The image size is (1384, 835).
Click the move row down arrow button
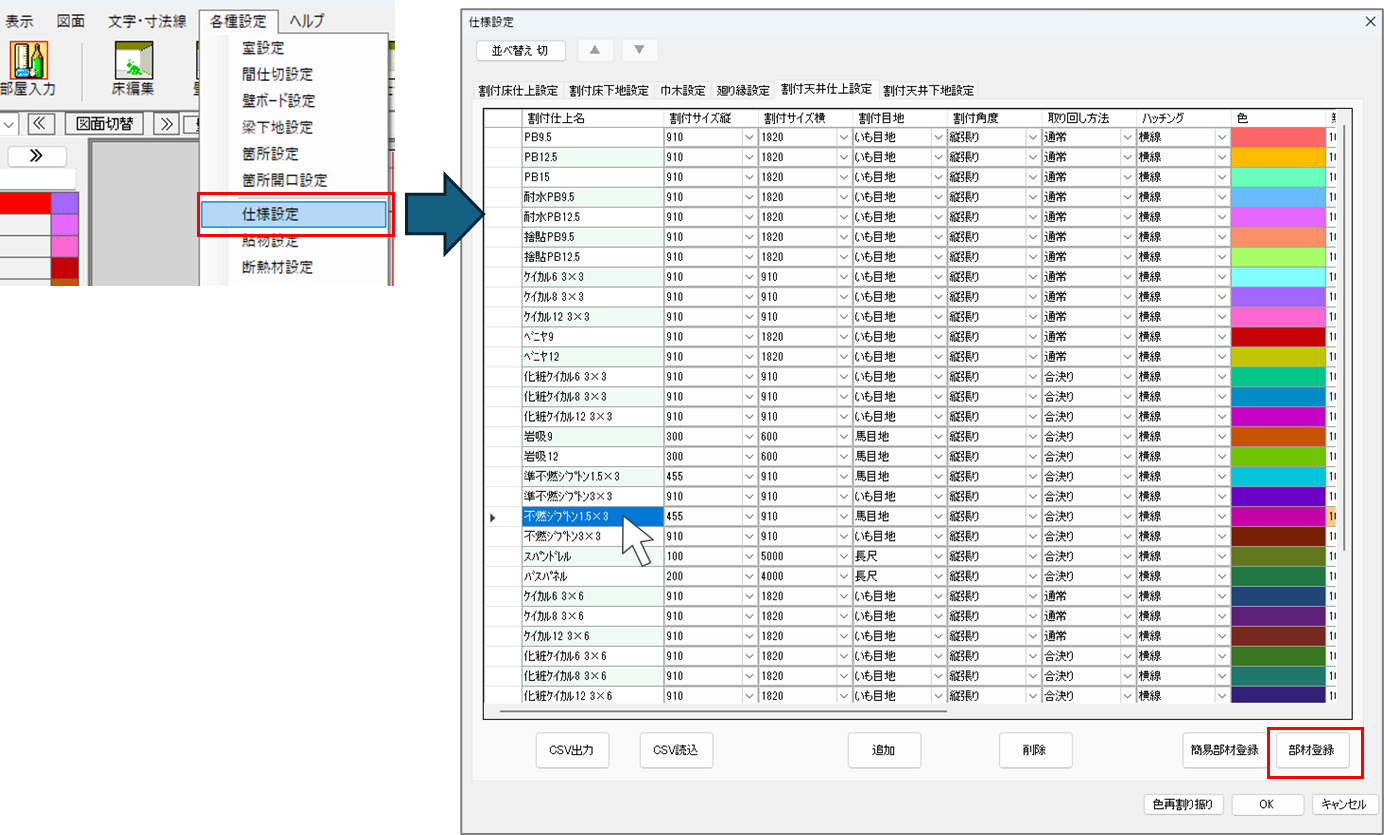[640, 50]
